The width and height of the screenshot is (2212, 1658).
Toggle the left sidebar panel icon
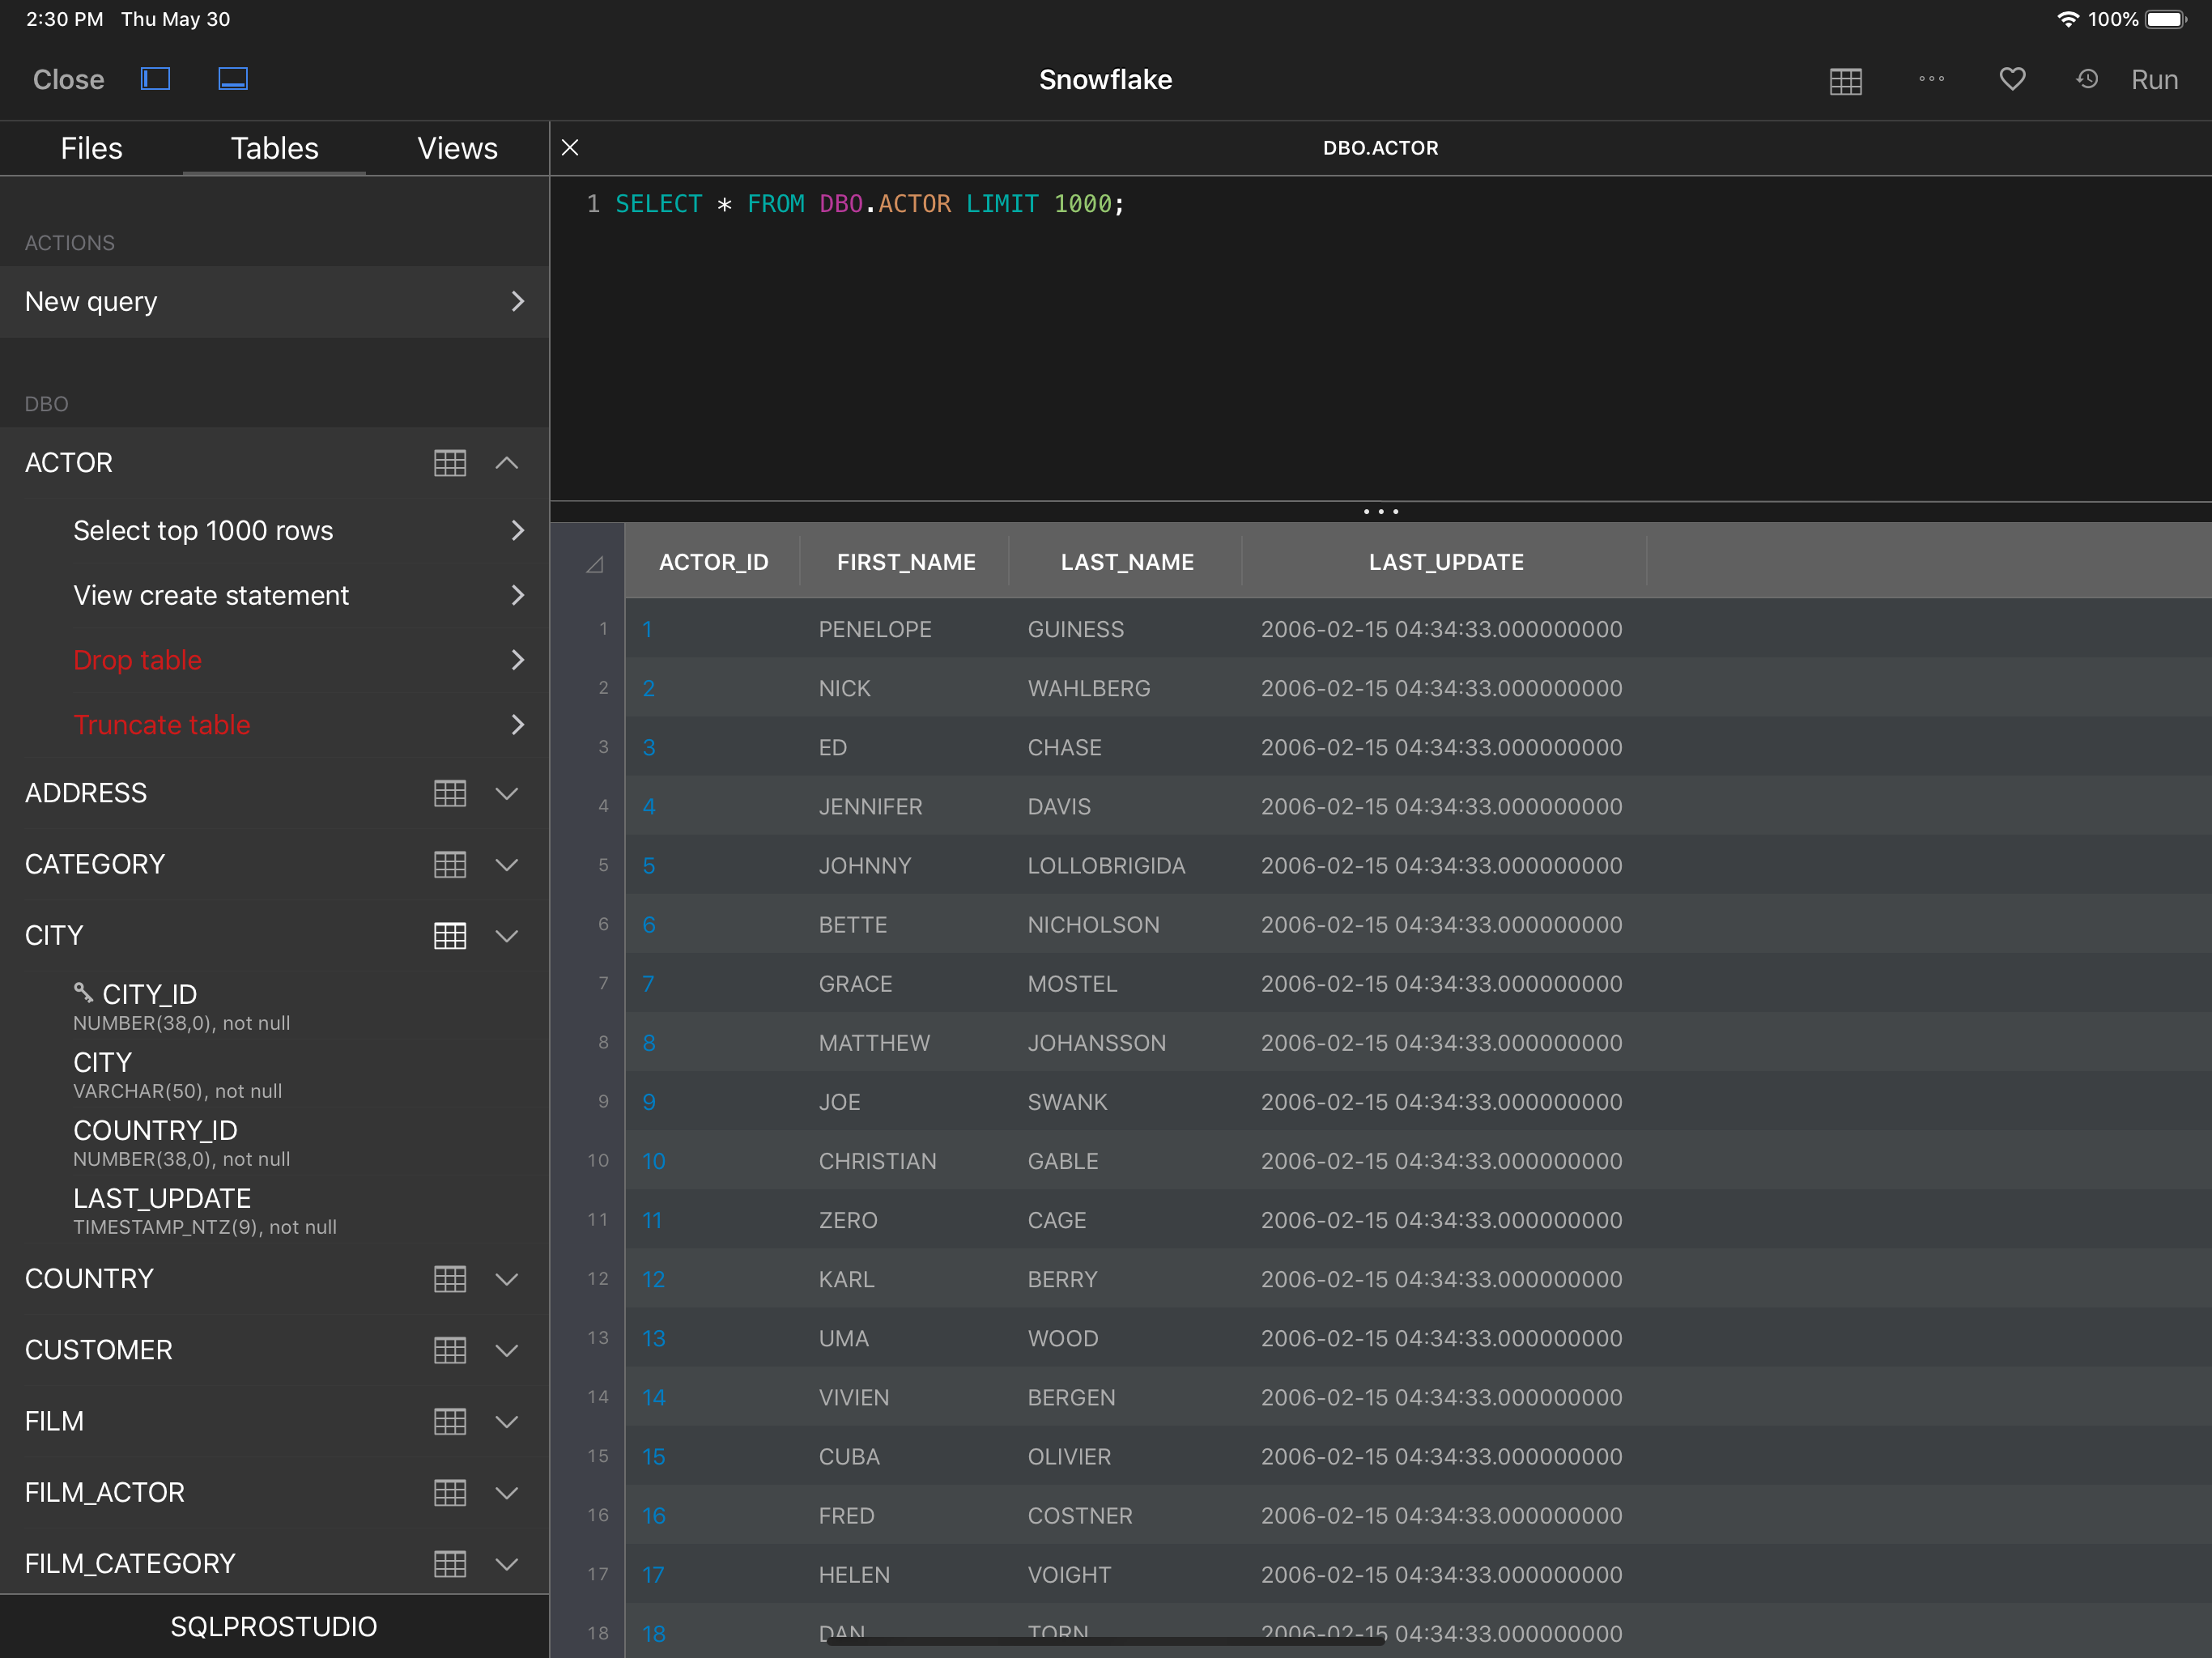[x=155, y=79]
